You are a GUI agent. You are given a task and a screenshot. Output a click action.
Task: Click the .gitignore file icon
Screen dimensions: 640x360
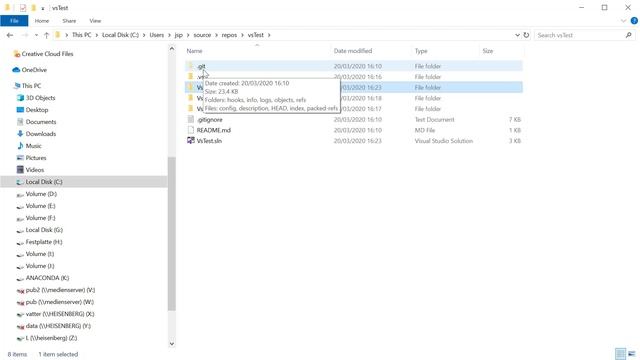191,119
